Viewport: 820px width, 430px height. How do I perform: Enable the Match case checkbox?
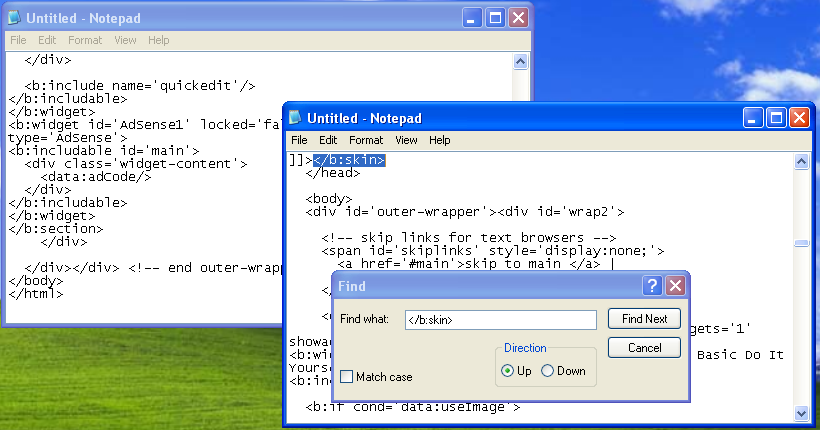(x=346, y=377)
